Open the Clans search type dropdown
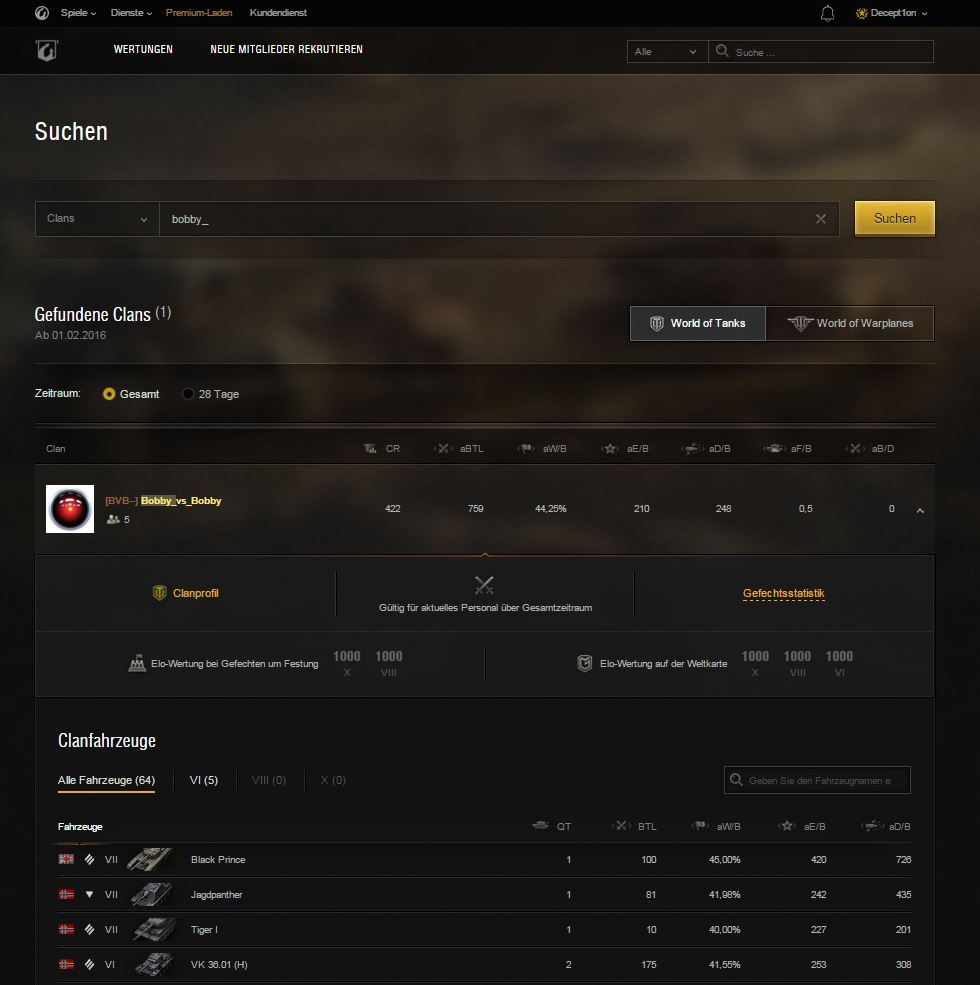The width and height of the screenshot is (980, 985). point(97,219)
